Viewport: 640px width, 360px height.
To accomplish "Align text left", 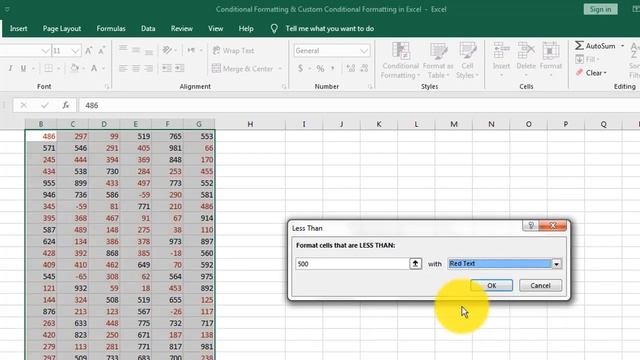I will 123,69.
